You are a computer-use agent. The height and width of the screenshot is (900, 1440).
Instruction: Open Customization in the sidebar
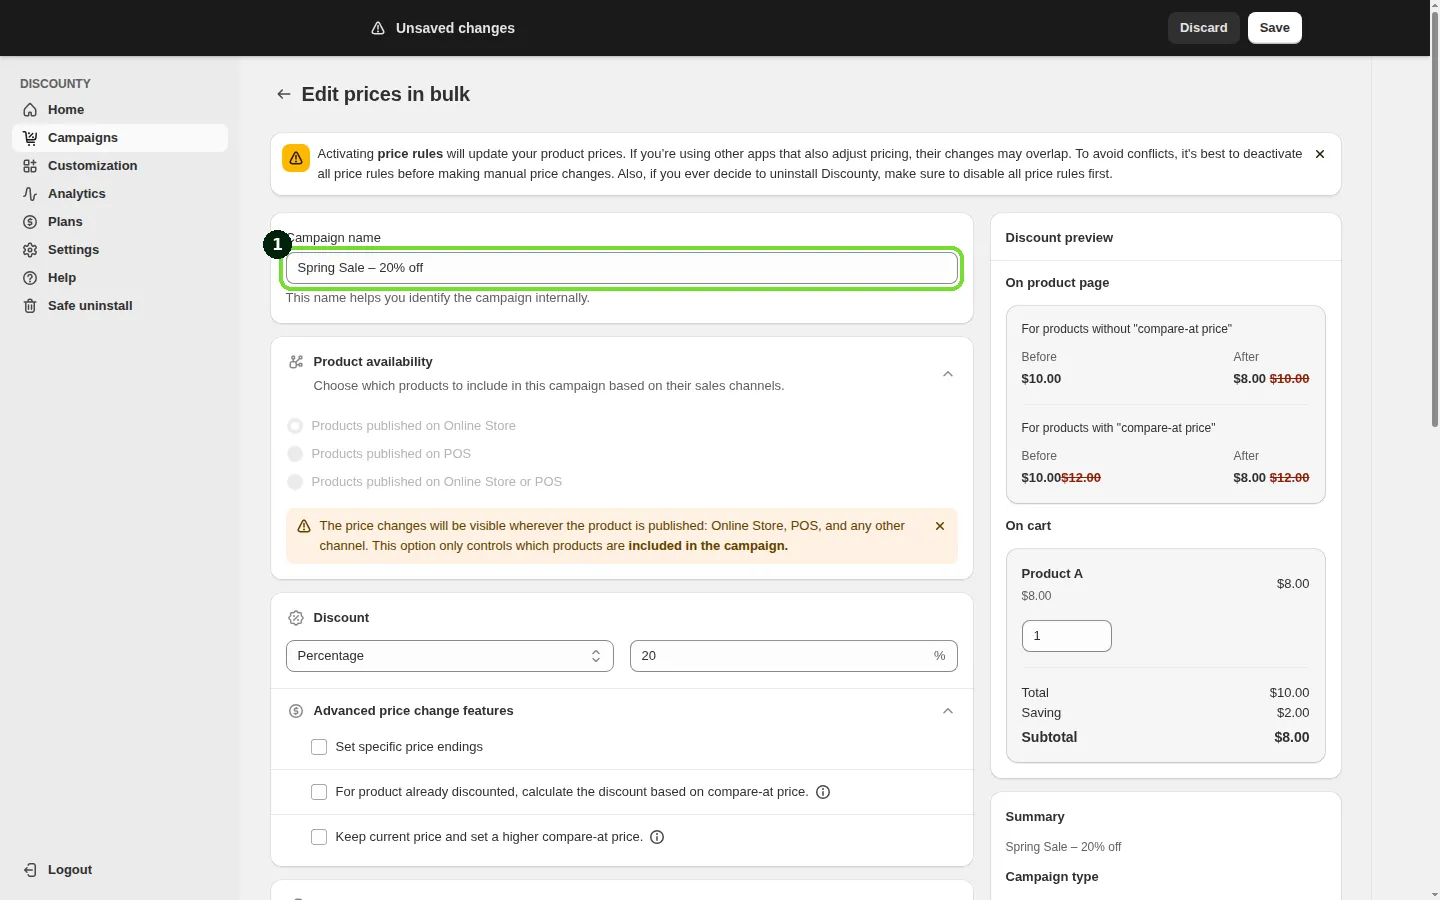click(120, 166)
